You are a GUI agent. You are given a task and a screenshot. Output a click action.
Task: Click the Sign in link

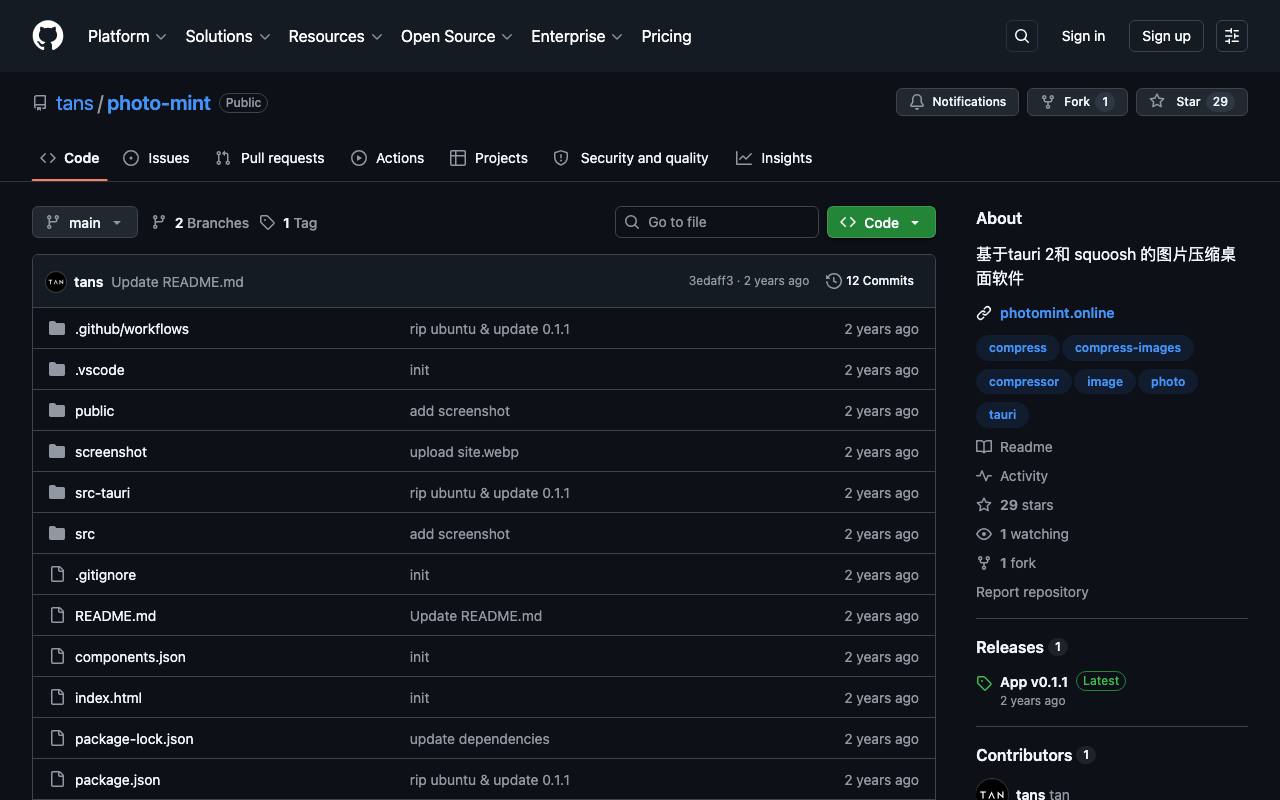[1083, 36]
